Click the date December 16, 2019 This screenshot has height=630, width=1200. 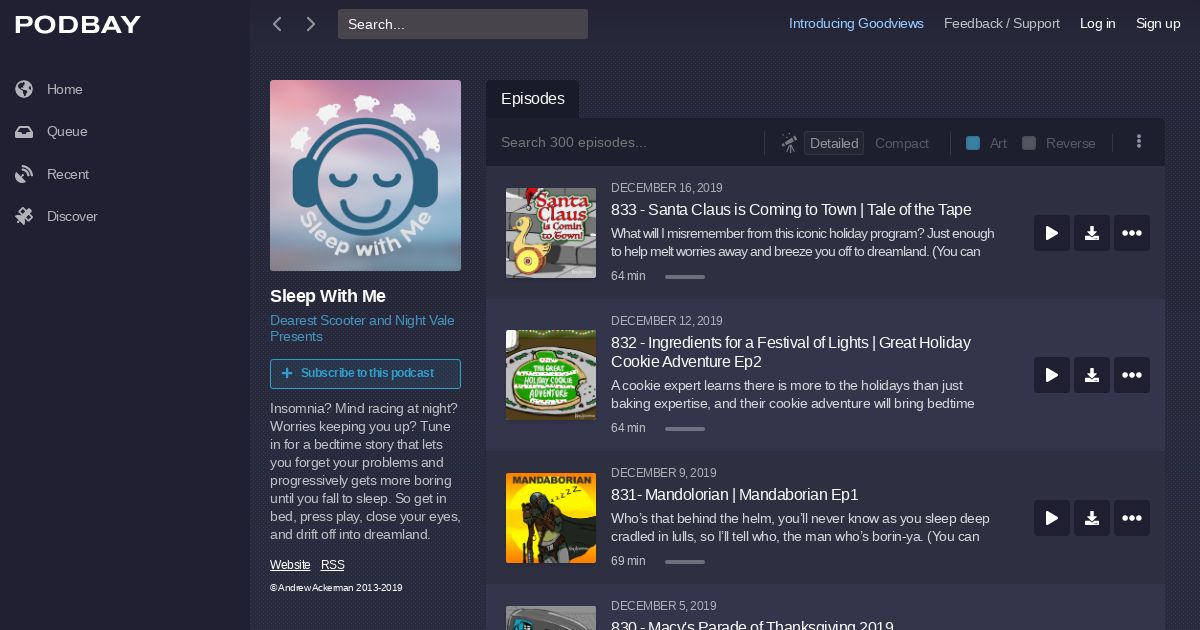(667, 188)
